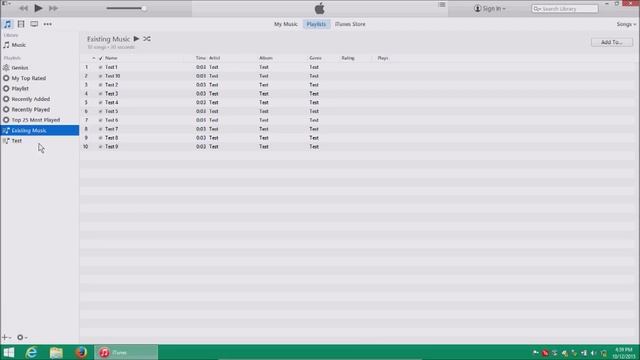Toggle the checkbox for song Test 6

100,120
